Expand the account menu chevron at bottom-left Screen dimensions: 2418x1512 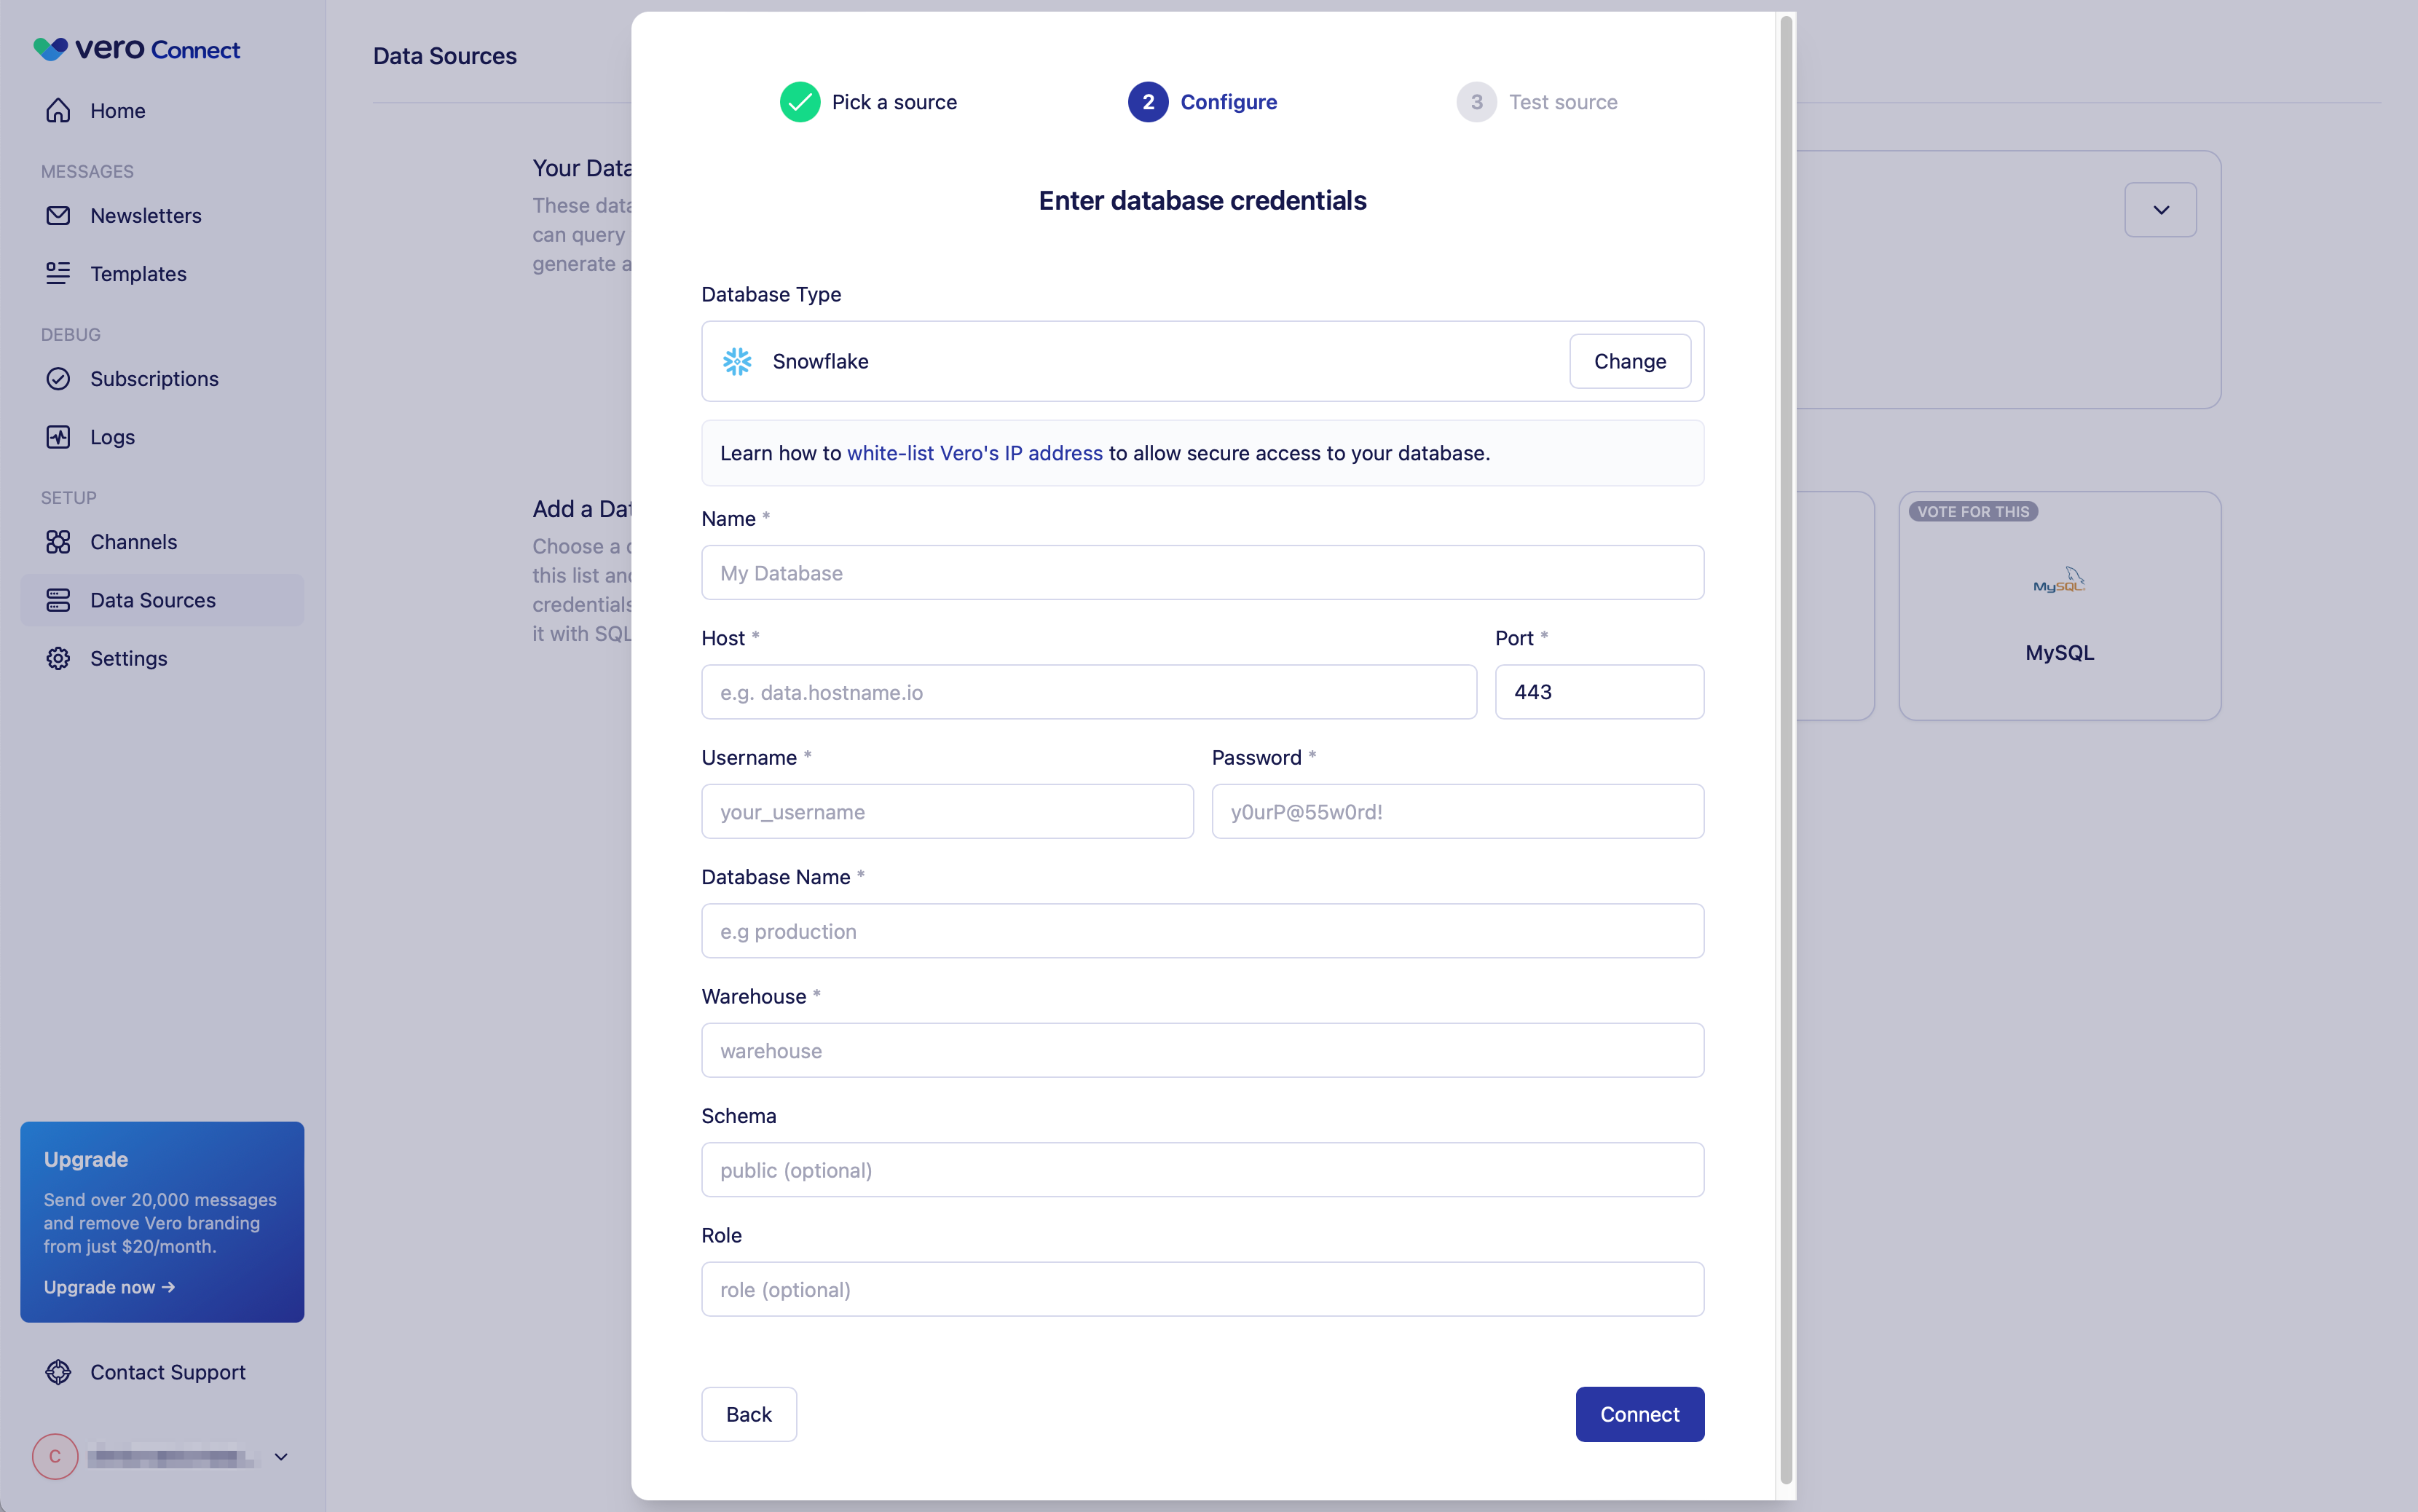coord(281,1457)
